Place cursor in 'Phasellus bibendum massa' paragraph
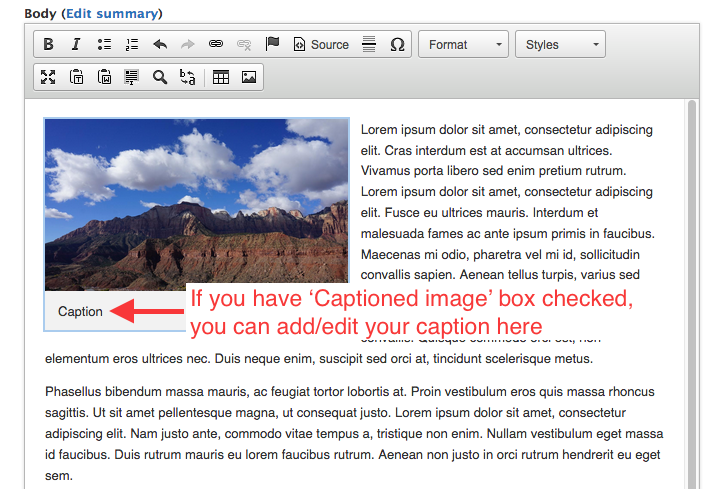The width and height of the screenshot is (725, 489). pos(354,434)
